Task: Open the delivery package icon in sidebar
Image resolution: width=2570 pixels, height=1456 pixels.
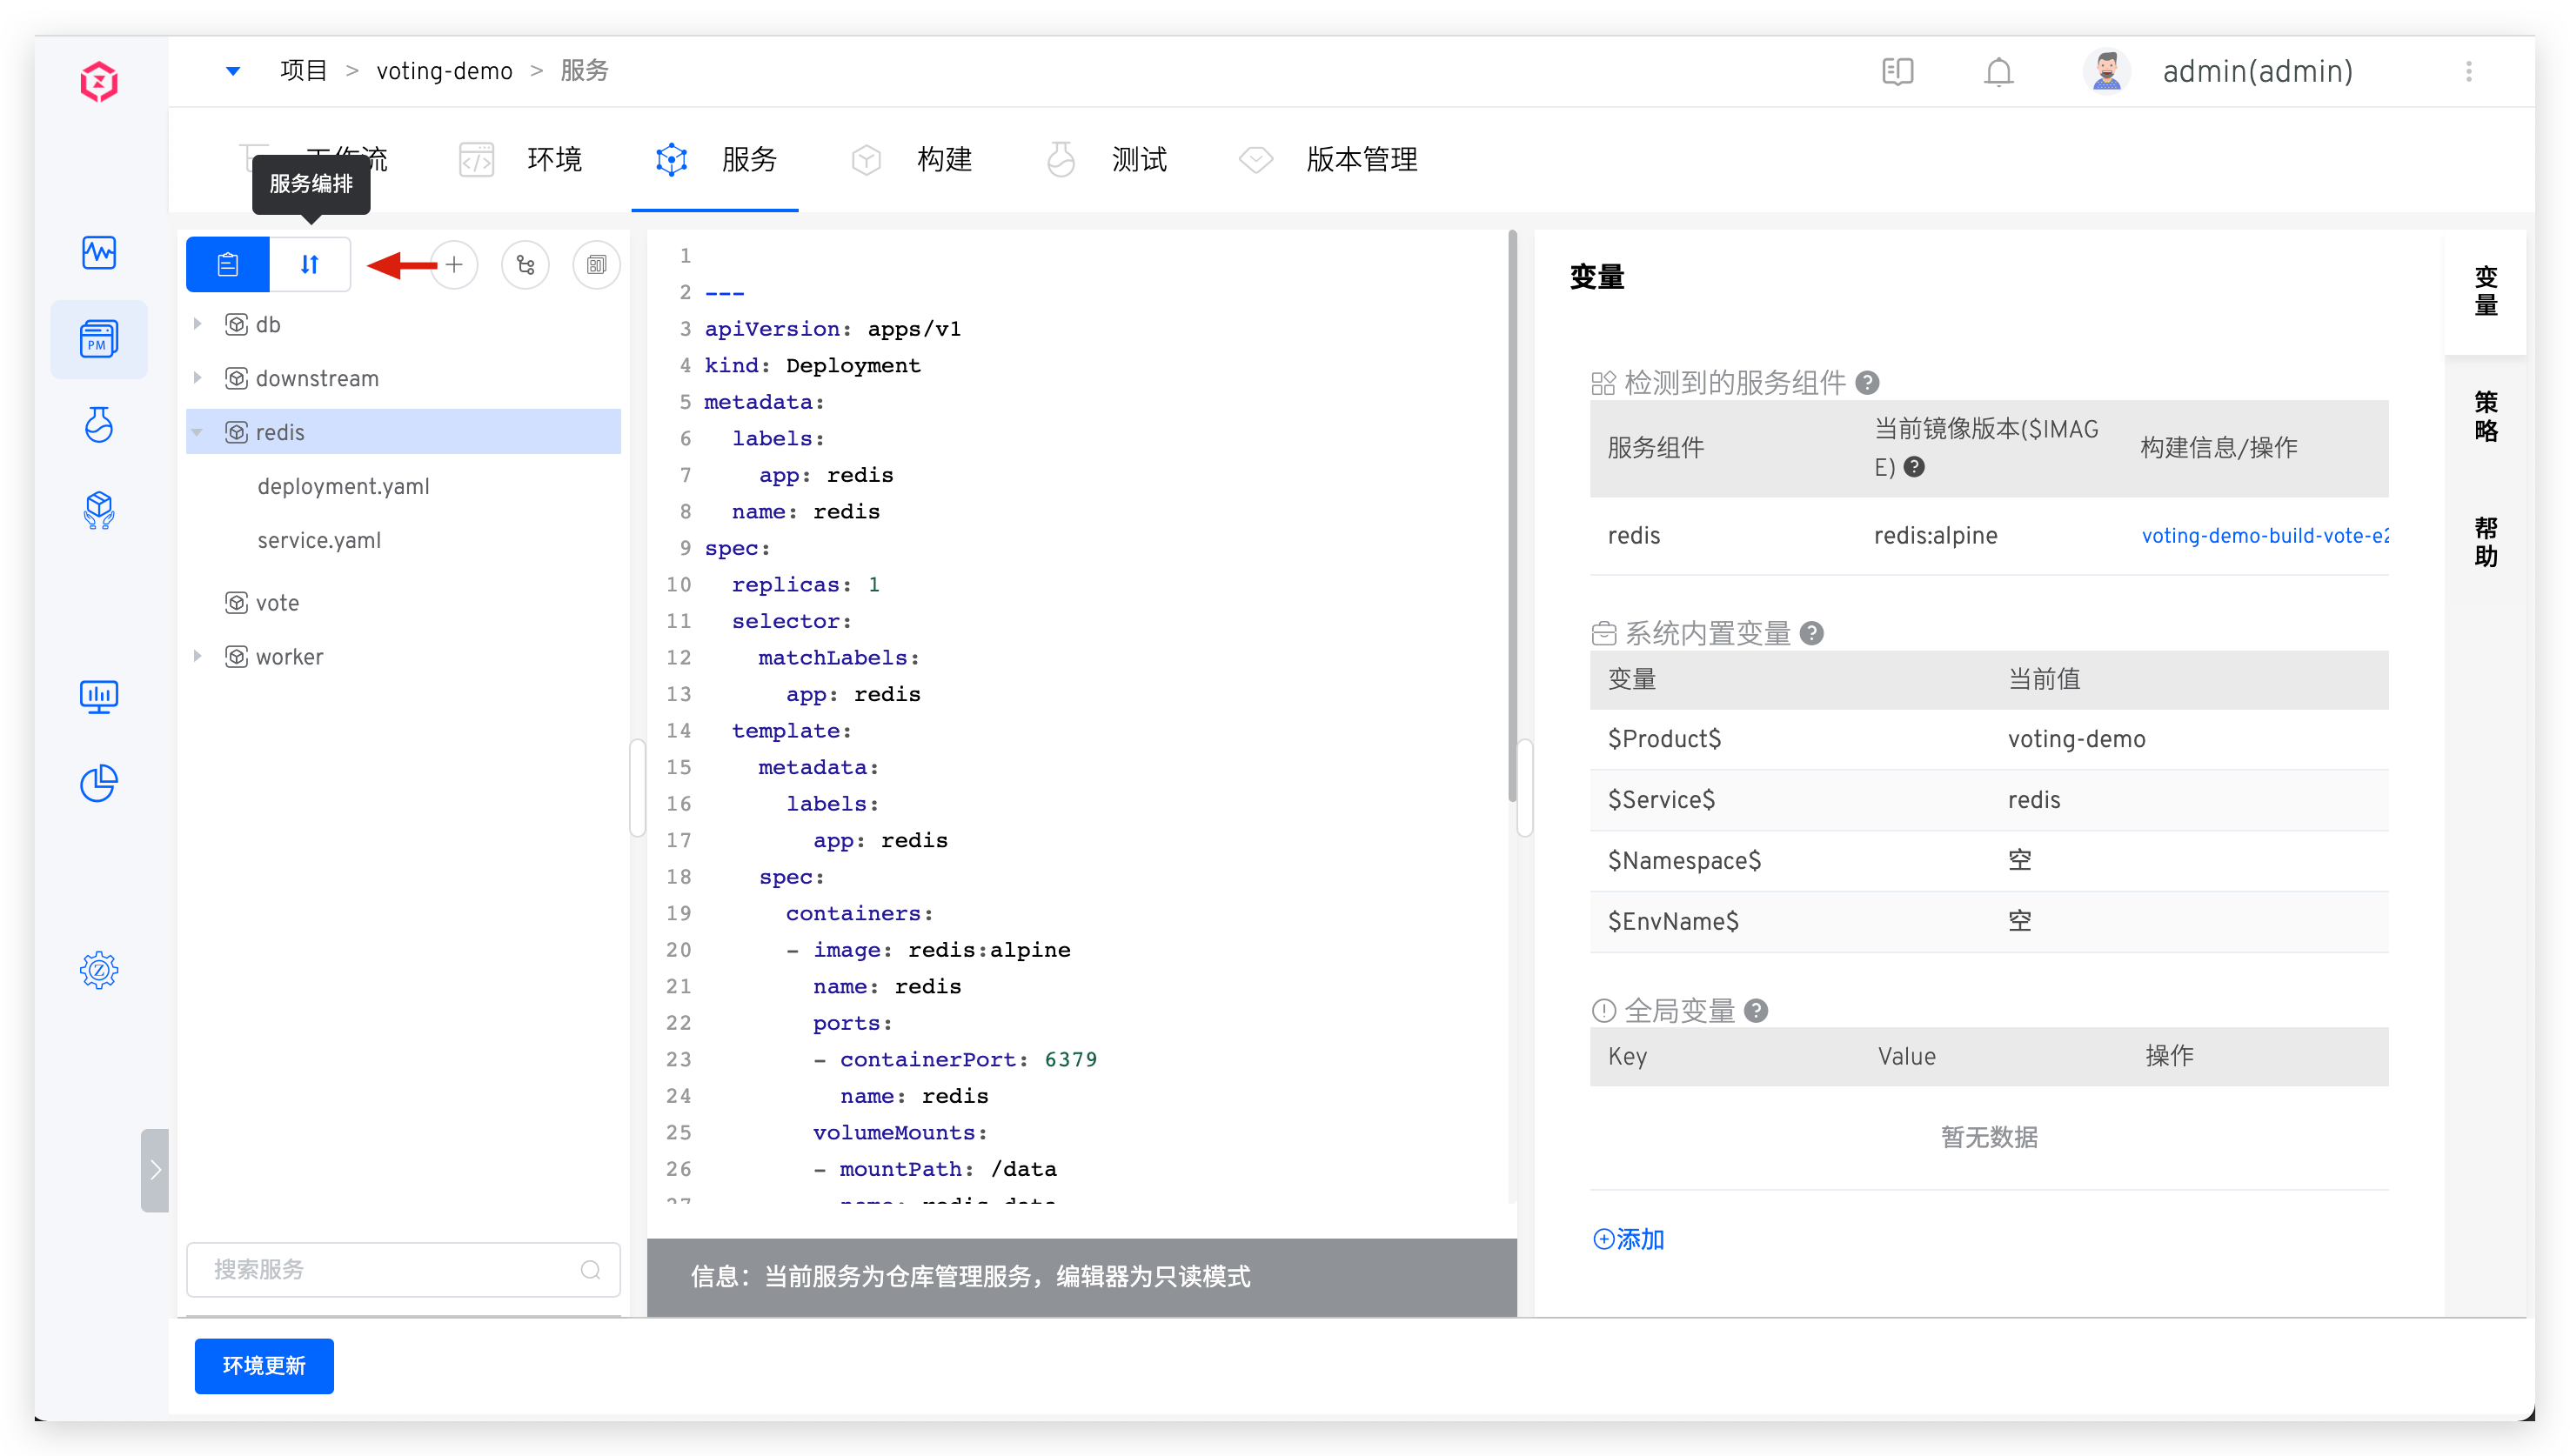Action: (99, 511)
